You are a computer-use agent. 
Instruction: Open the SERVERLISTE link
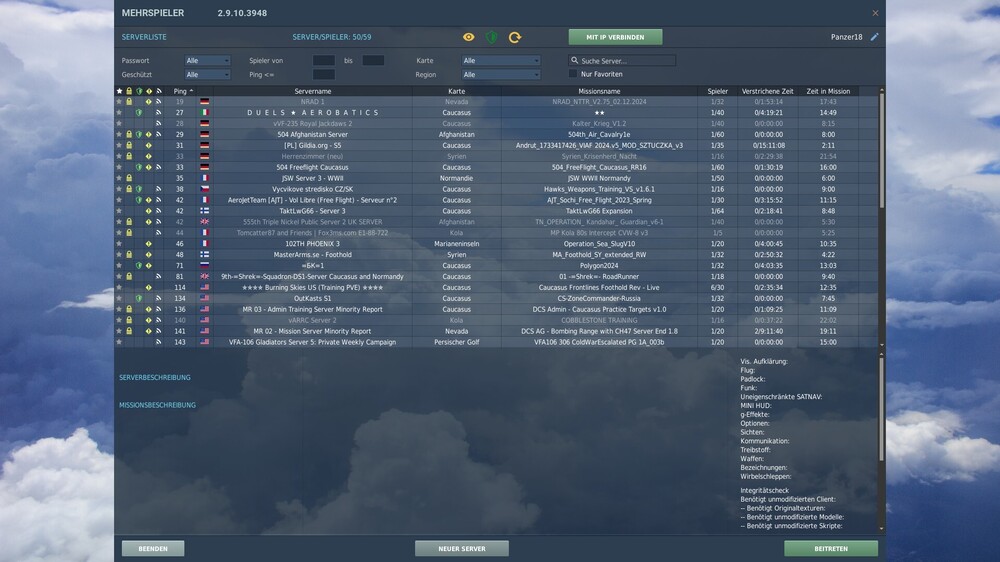pos(144,37)
